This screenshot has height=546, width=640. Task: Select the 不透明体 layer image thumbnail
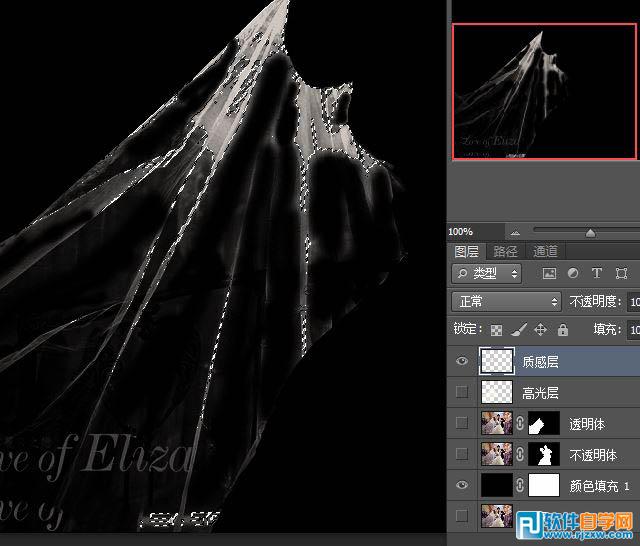pos(497,454)
